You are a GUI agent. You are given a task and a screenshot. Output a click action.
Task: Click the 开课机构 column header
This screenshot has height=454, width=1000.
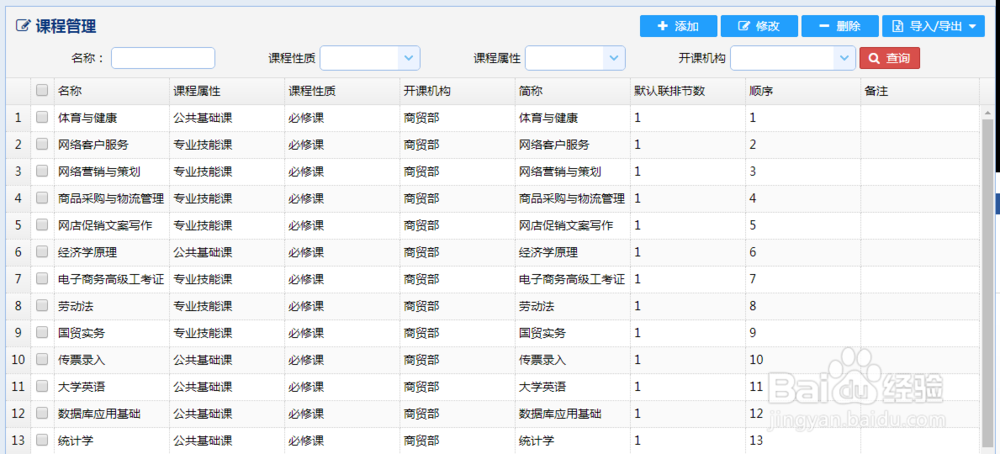pyautogui.click(x=458, y=91)
